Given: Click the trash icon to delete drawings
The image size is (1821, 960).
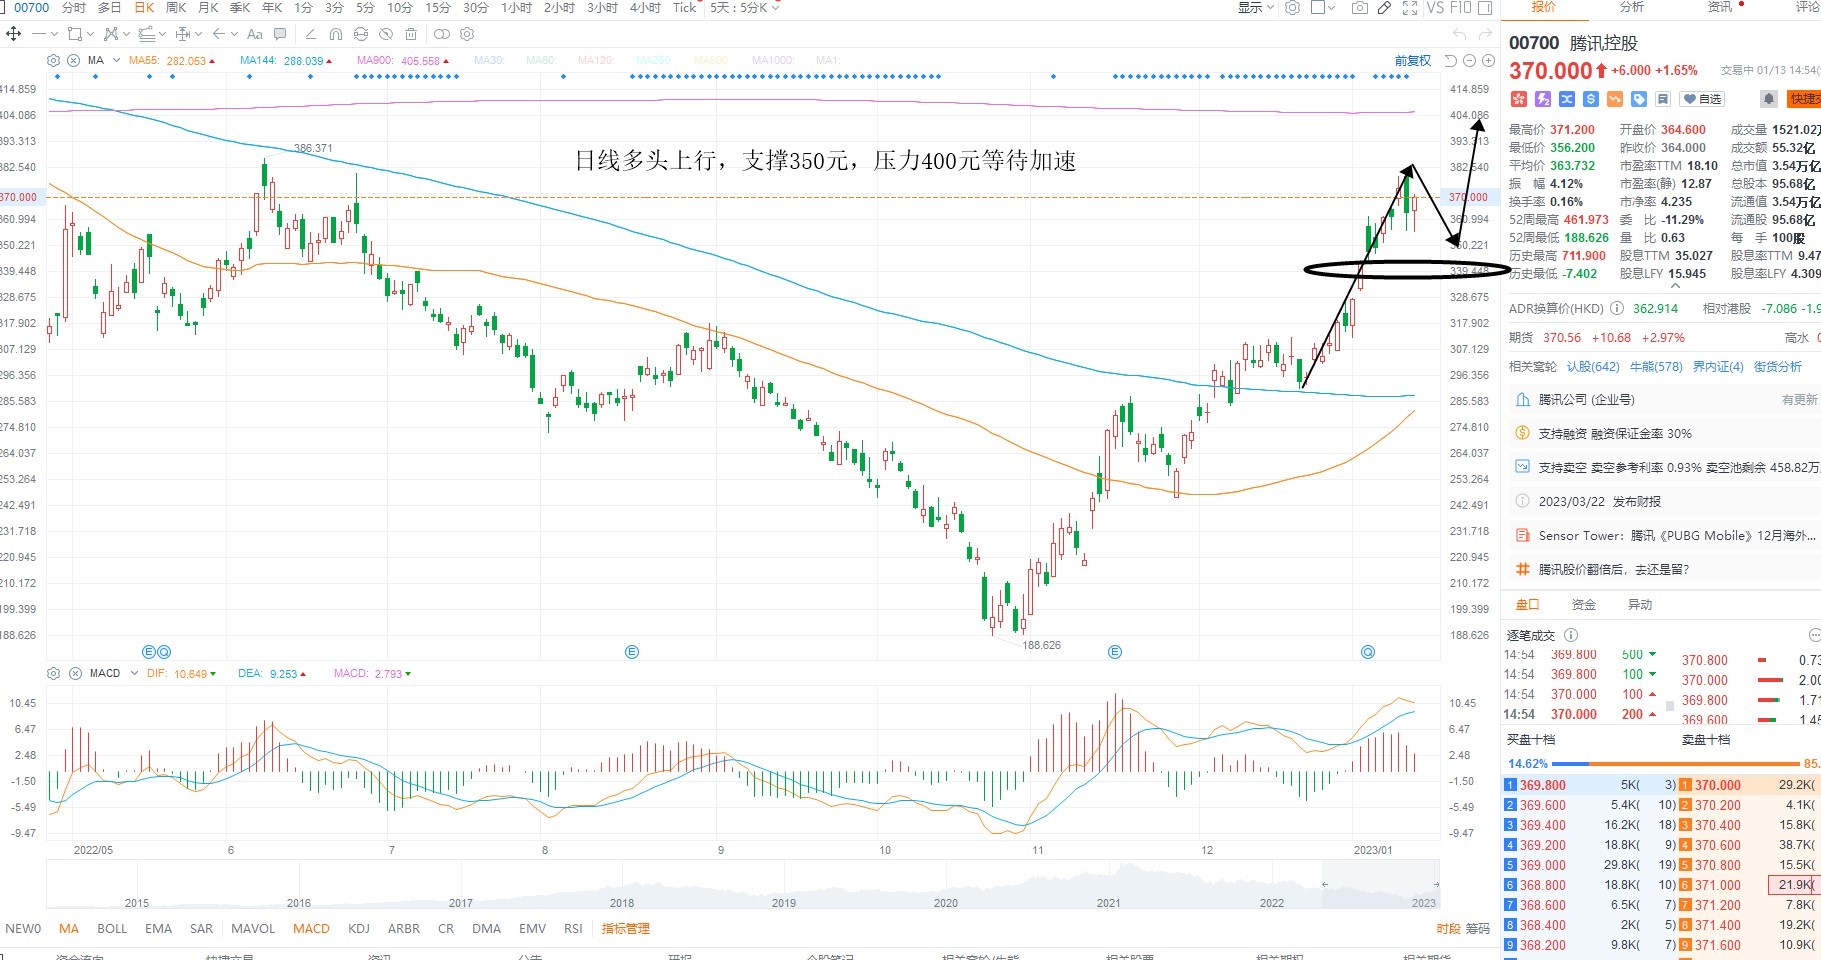Looking at the screenshot, I should tap(411, 34).
